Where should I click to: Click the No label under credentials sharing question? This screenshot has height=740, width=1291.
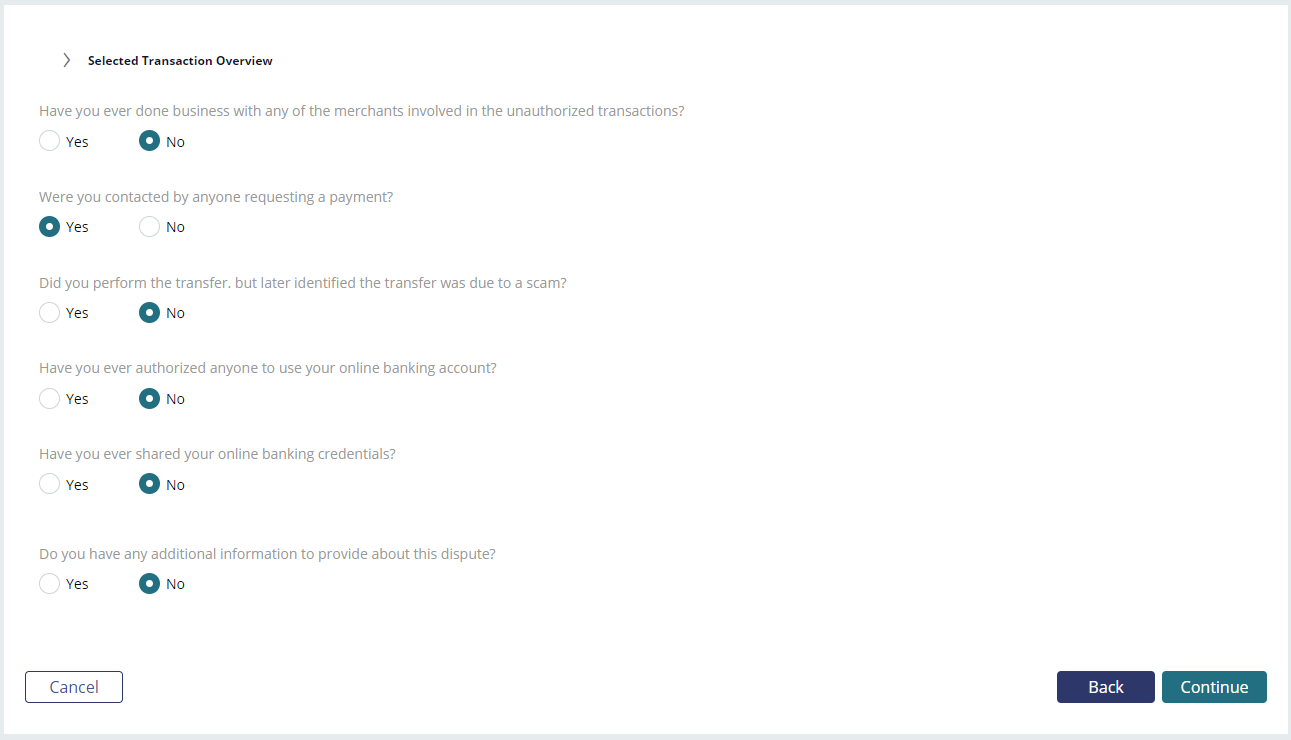(176, 485)
